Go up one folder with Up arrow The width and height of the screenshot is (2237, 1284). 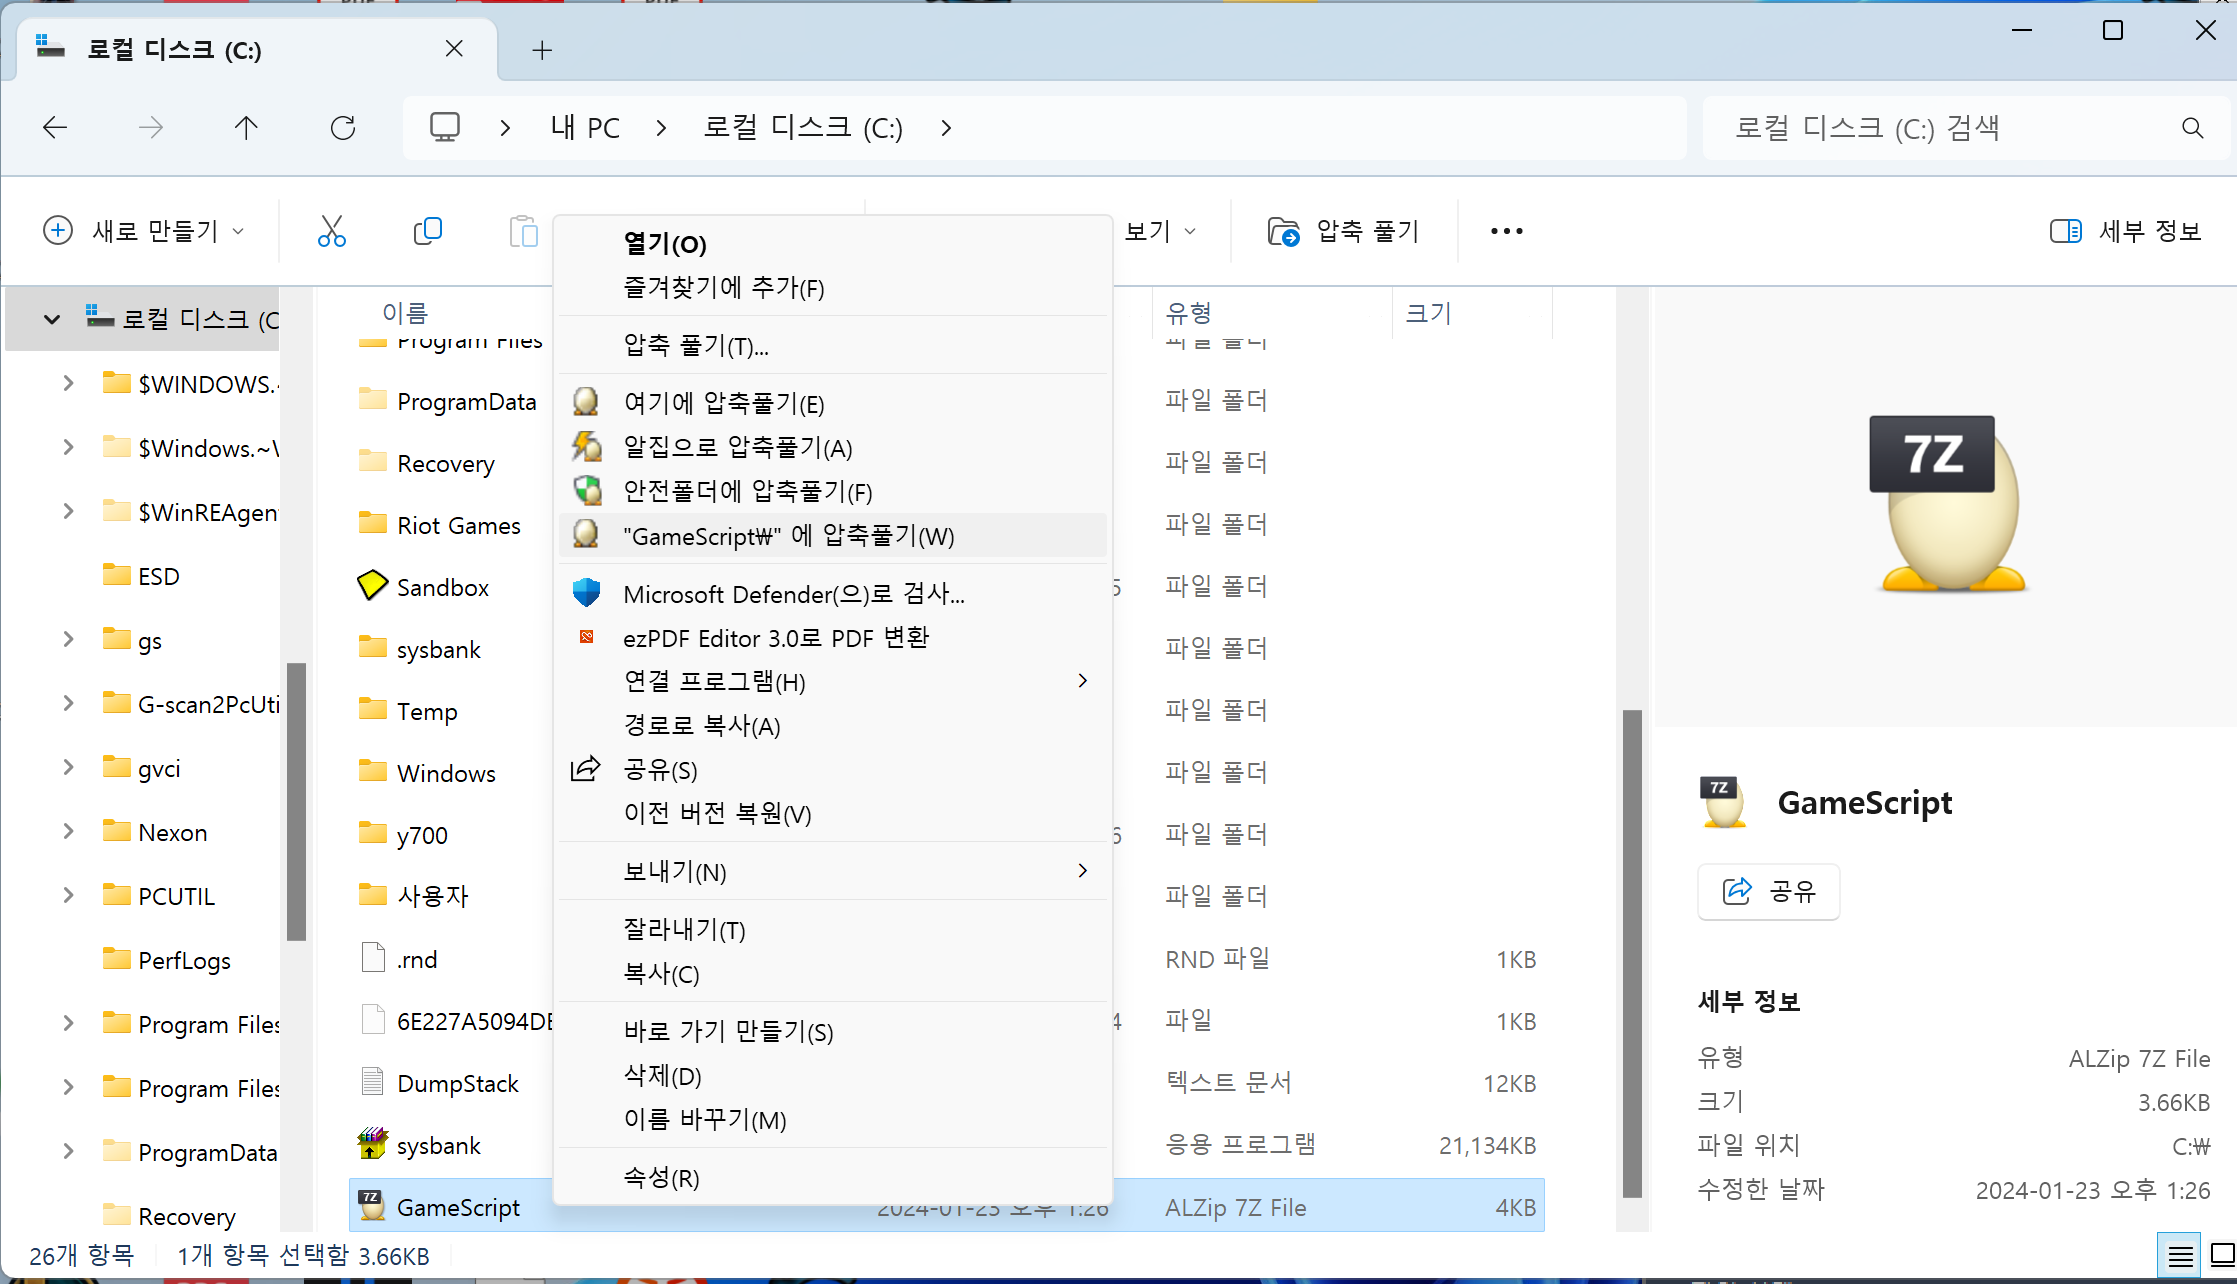pos(246,128)
